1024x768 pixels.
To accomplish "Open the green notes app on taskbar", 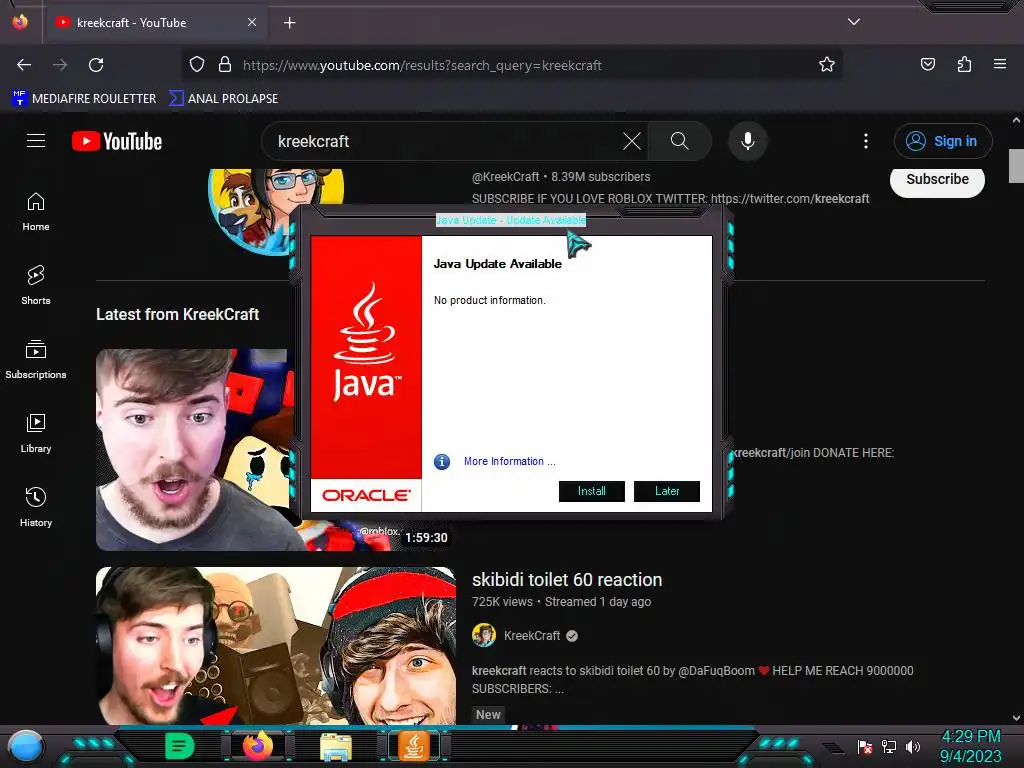I will pyautogui.click(x=180, y=746).
